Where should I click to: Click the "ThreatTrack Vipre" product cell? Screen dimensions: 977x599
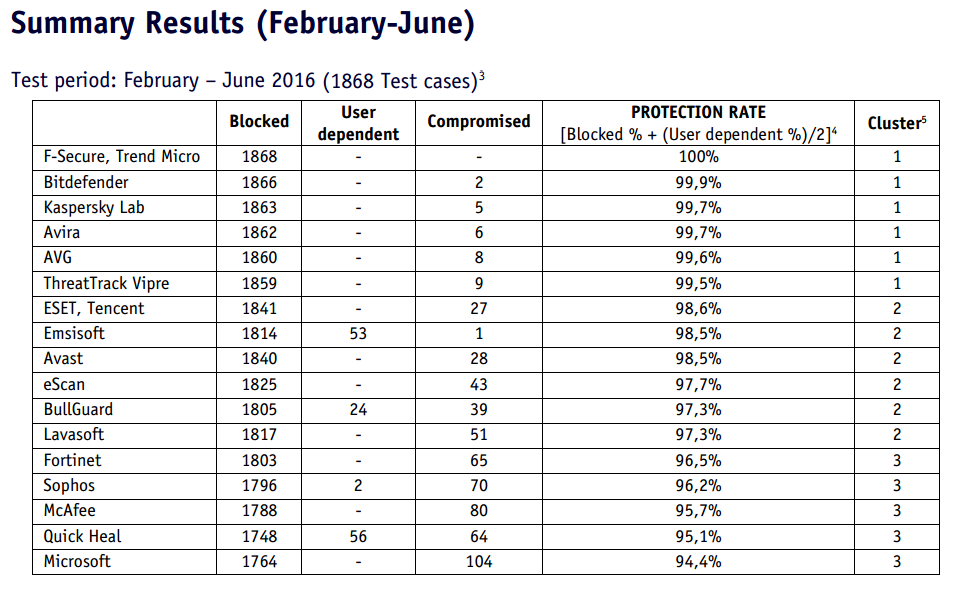pyautogui.click(x=106, y=283)
